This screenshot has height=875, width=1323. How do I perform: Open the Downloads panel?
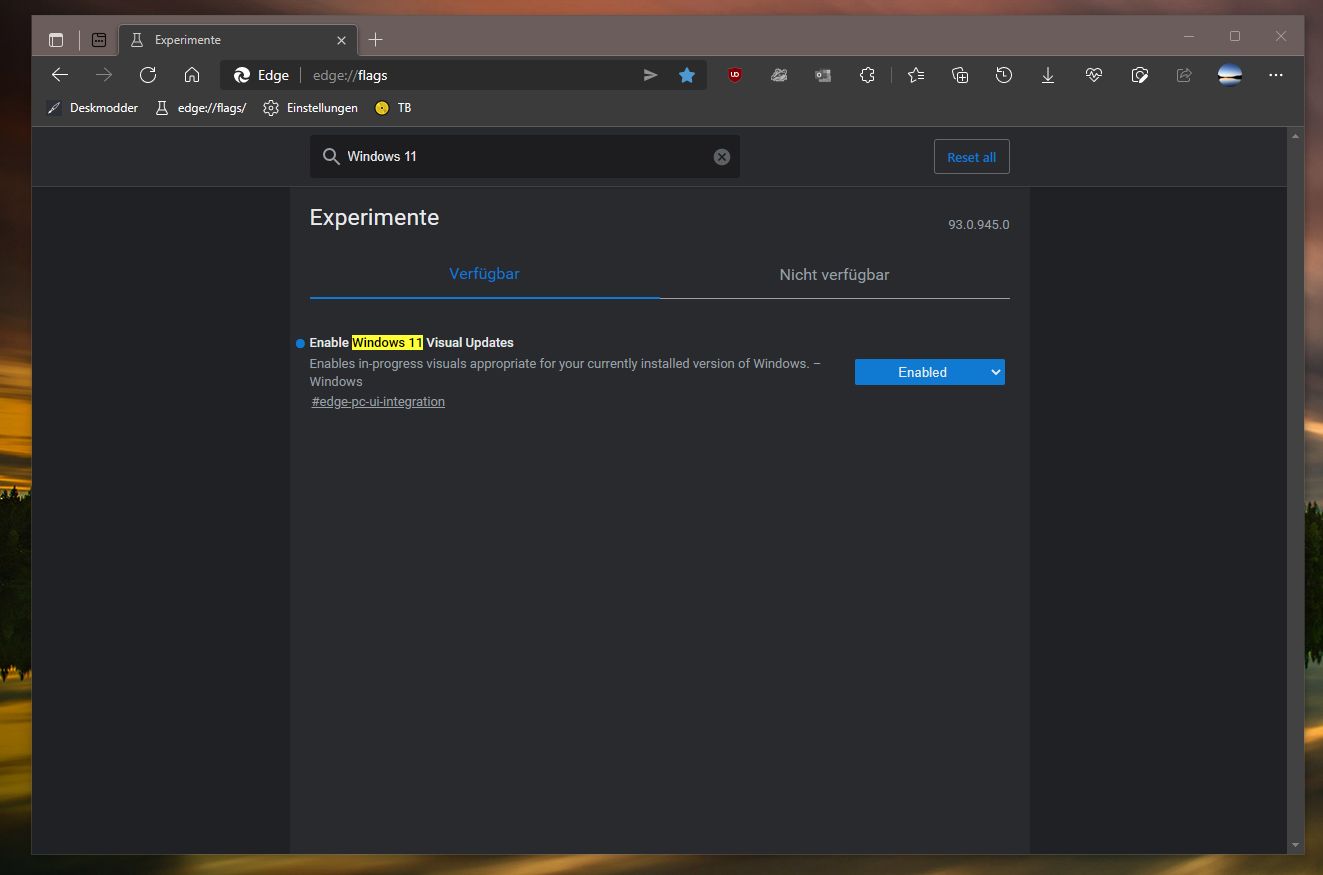[1048, 75]
